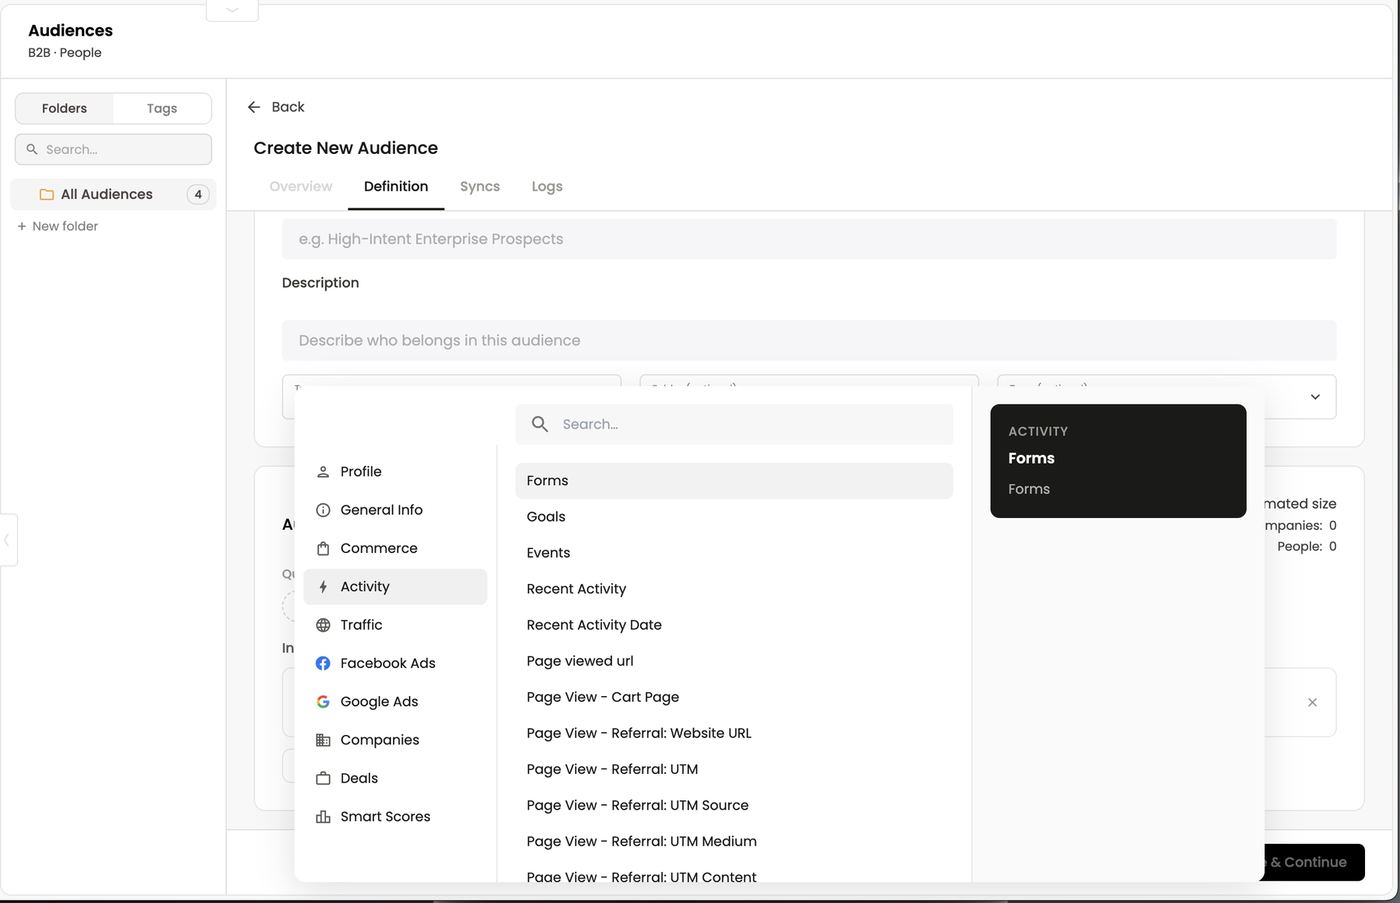Switch to the Tags toggle

[x=162, y=108]
